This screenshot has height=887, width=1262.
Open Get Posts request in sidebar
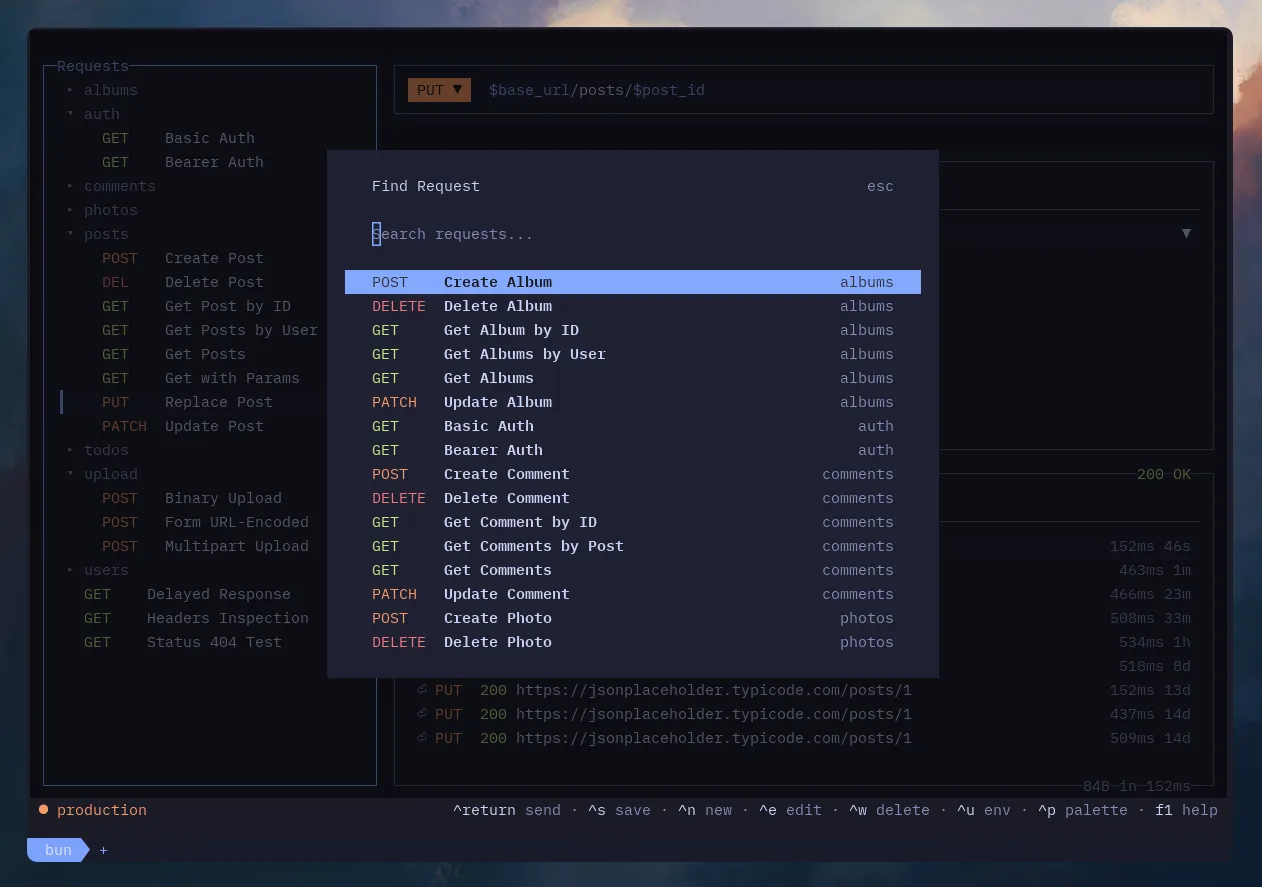click(x=174, y=354)
